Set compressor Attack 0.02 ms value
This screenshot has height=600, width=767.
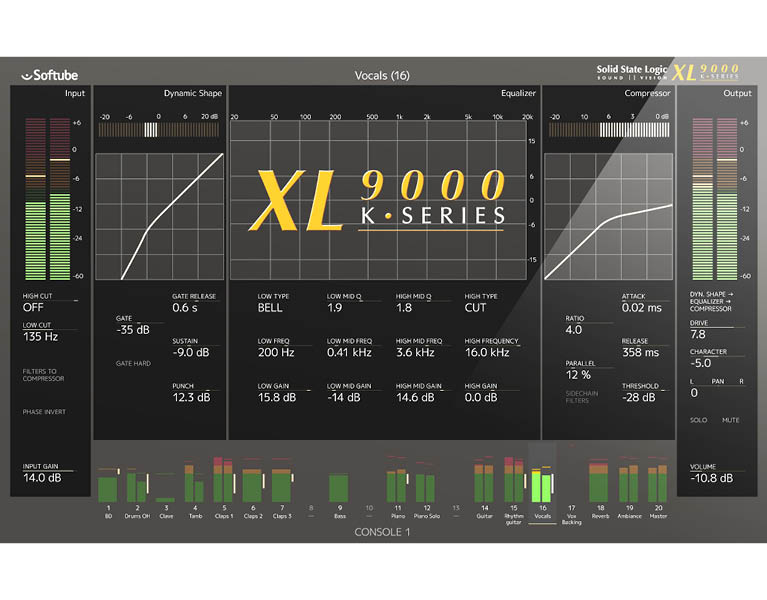coord(641,308)
